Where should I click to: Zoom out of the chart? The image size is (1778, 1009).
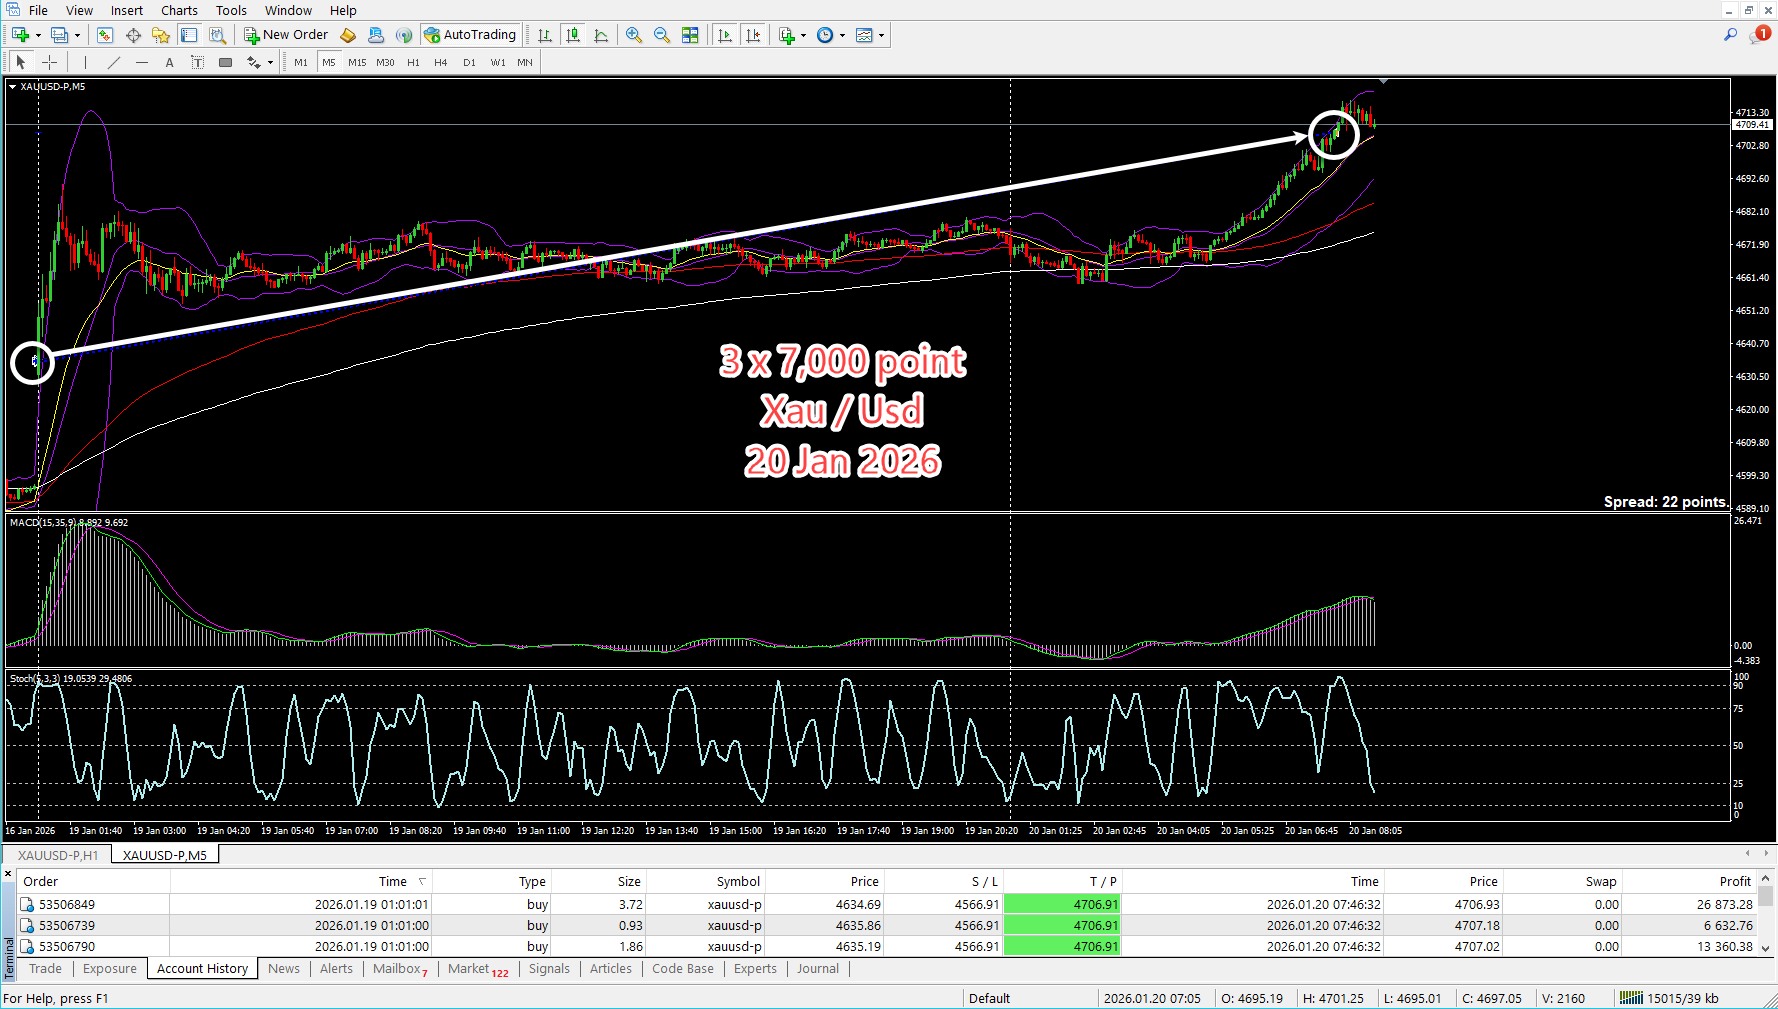point(662,35)
